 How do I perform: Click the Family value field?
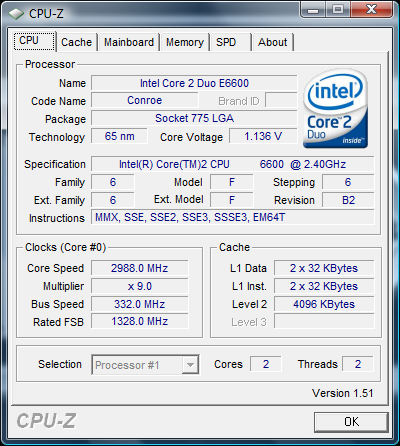(x=113, y=182)
